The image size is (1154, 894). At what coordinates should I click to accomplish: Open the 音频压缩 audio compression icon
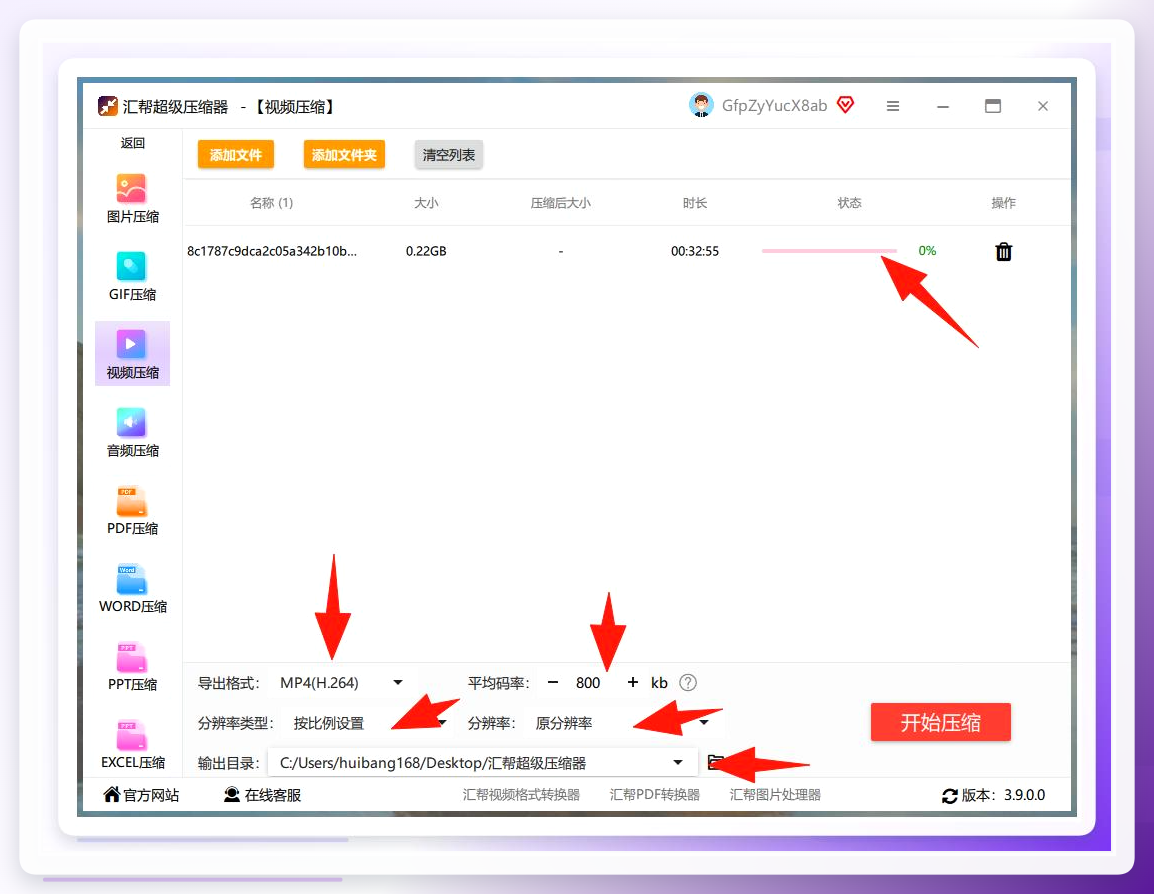(132, 422)
